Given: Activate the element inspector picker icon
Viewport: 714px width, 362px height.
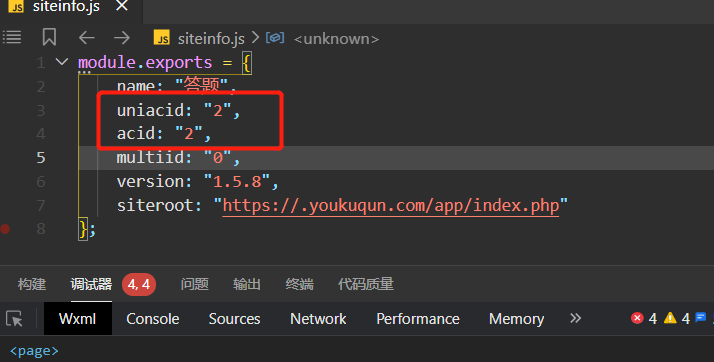Looking at the screenshot, I should point(14,319).
